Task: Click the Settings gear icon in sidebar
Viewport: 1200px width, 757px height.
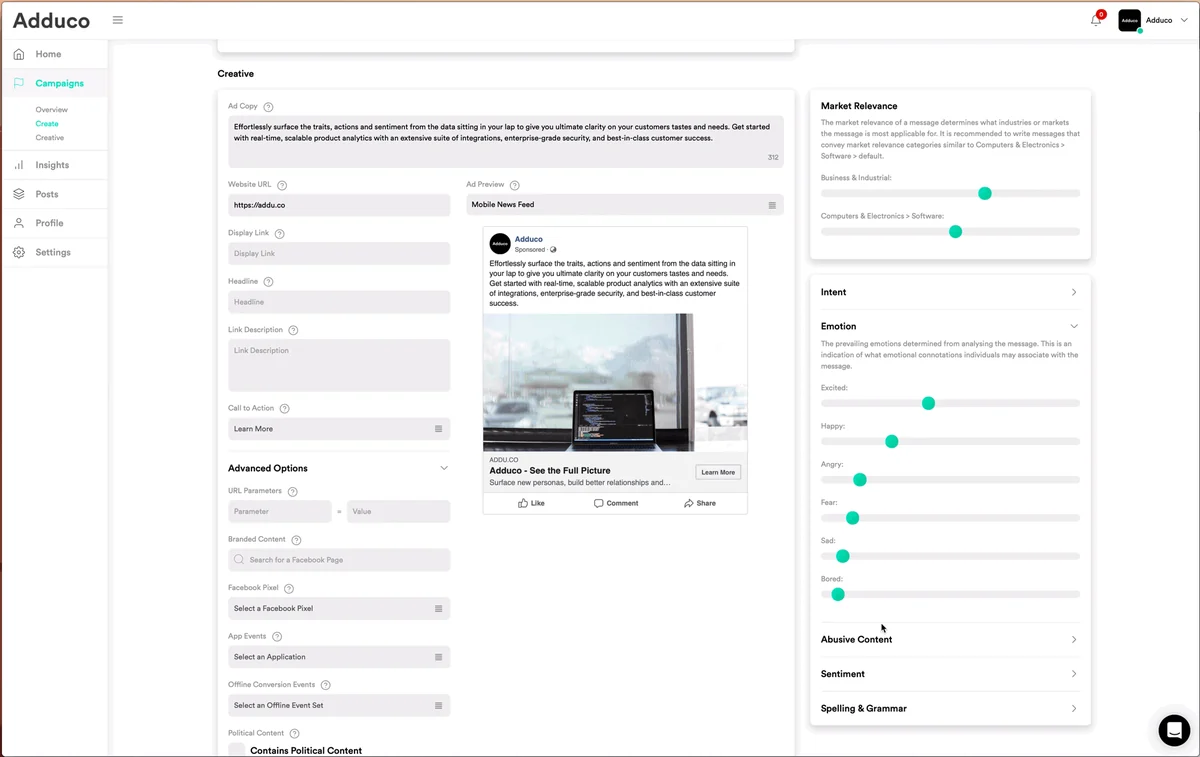Action: 19,252
